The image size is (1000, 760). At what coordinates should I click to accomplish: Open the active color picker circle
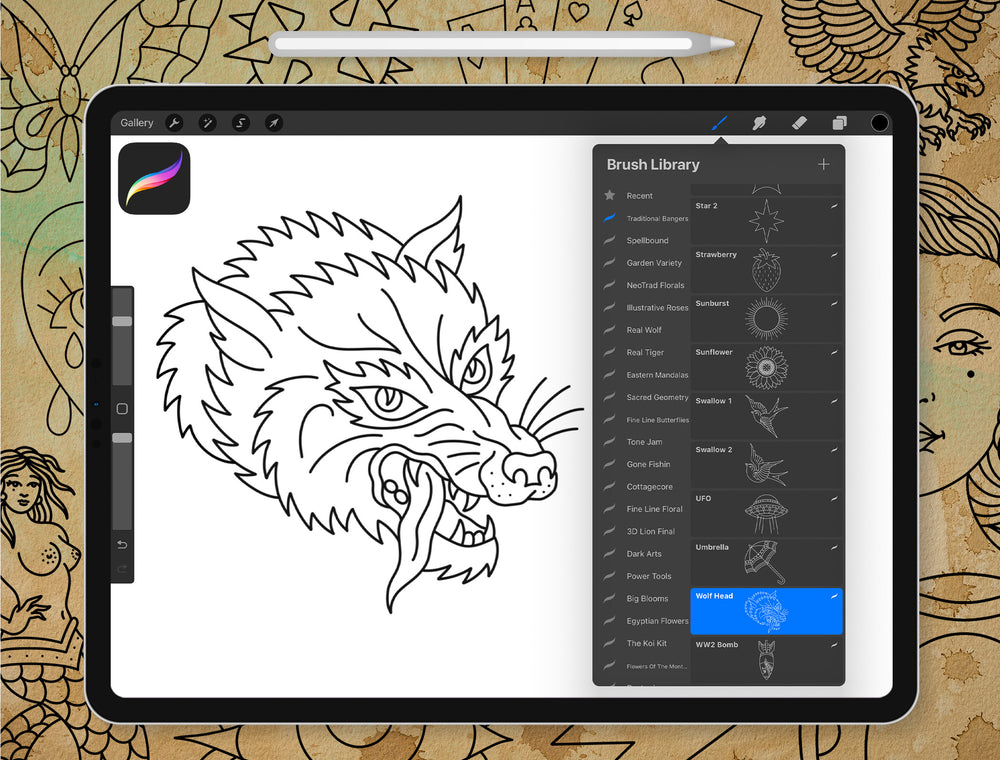click(x=879, y=123)
